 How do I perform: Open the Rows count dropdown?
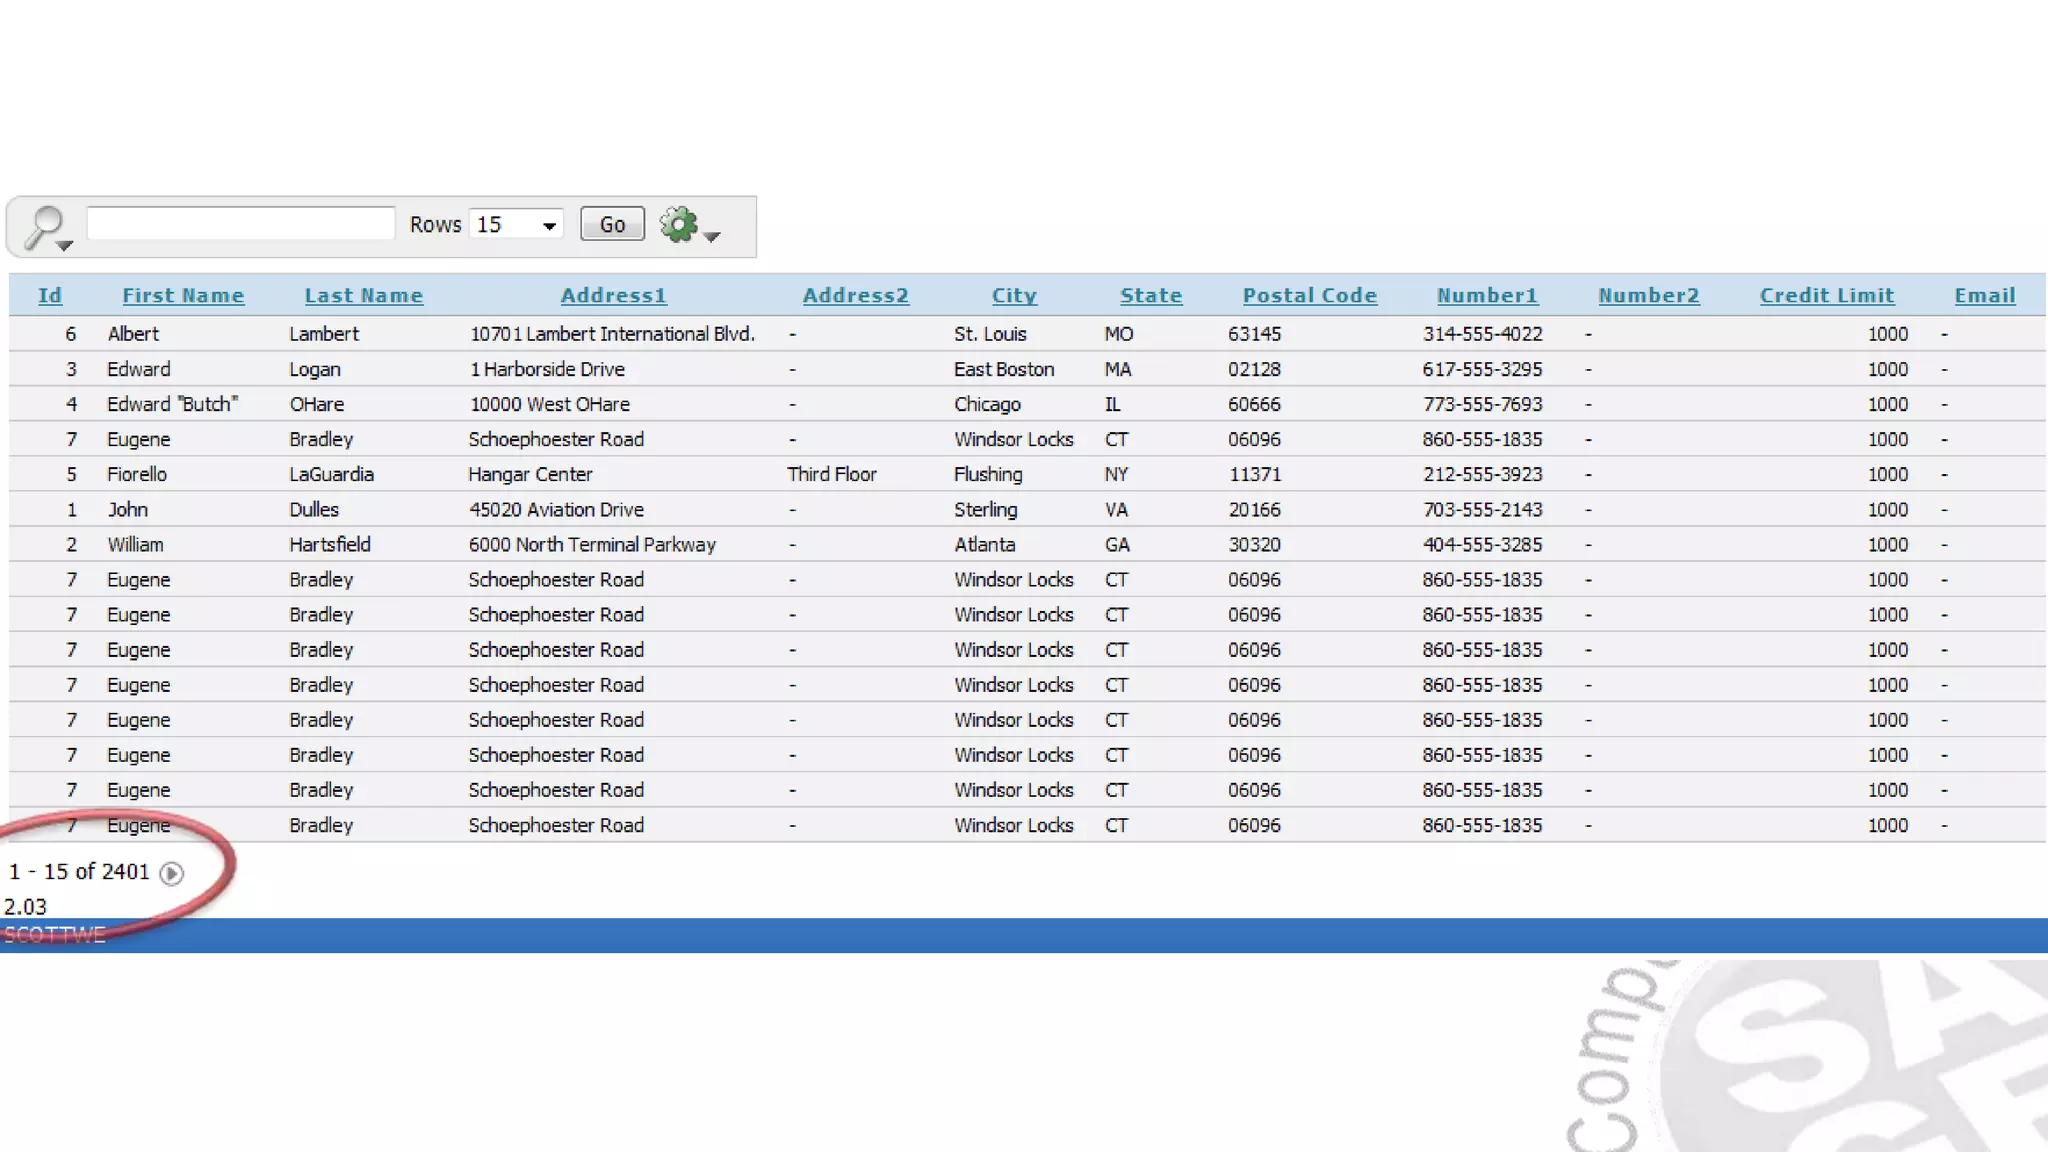click(516, 225)
